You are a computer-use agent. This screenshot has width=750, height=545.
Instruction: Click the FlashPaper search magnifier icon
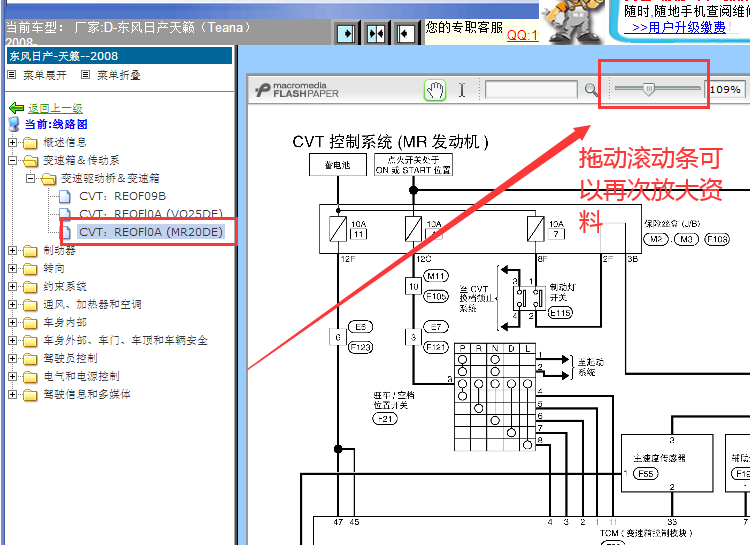click(x=591, y=89)
